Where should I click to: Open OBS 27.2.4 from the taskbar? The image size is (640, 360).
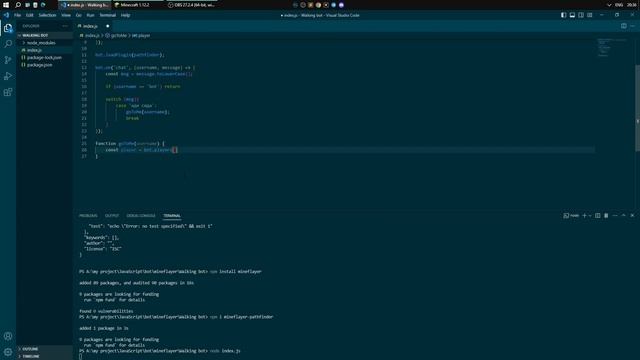[x=191, y=5]
